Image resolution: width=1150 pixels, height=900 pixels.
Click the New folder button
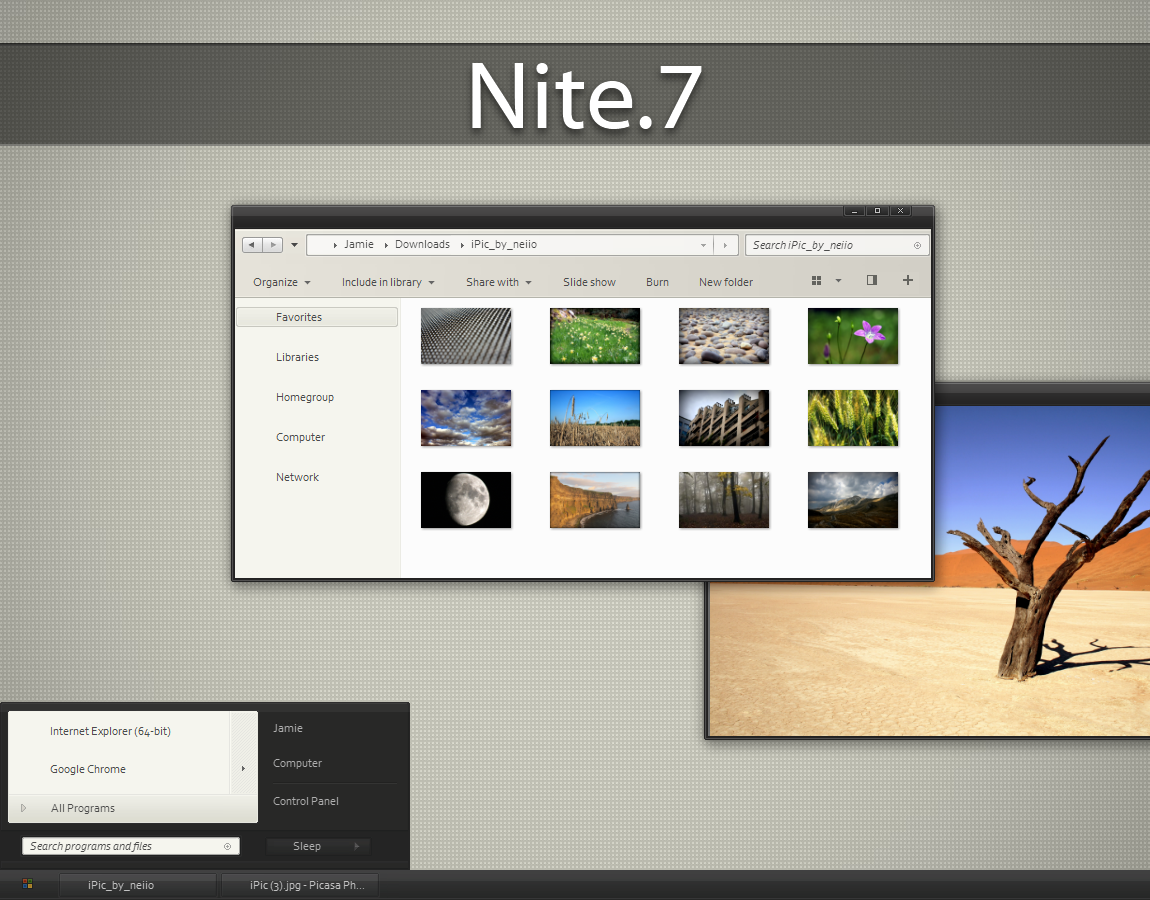(725, 282)
